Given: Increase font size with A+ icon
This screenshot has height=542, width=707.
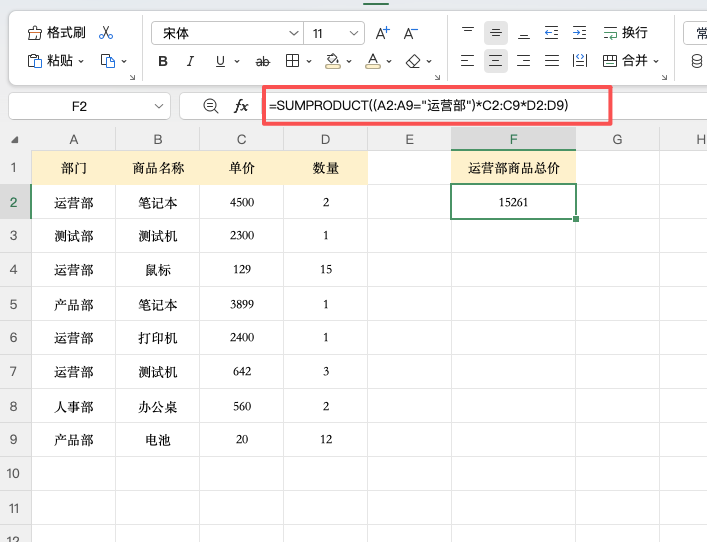Looking at the screenshot, I should pyautogui.click(x=382, y=33).
